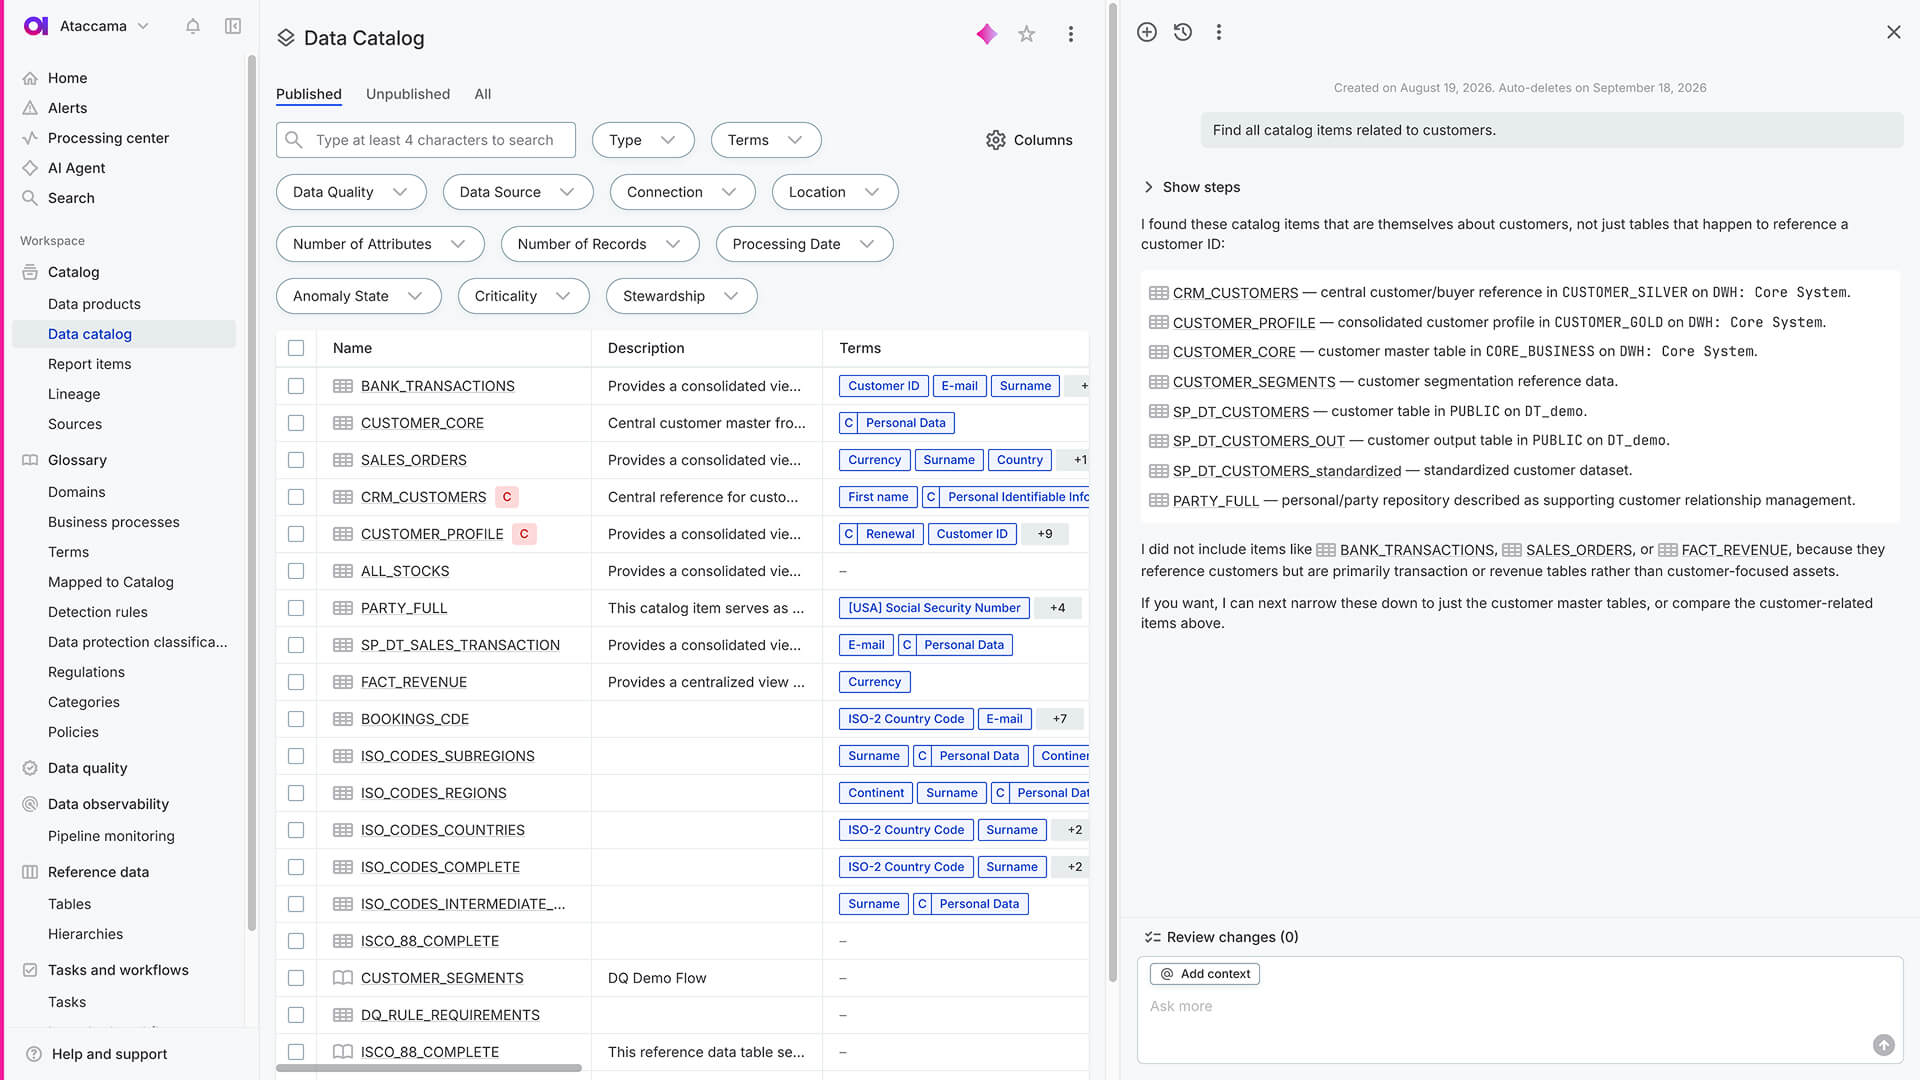Click the Search magnifier icon in sidebar
This screenshot has height=1080, width=1920.
(x=30, y=198)
